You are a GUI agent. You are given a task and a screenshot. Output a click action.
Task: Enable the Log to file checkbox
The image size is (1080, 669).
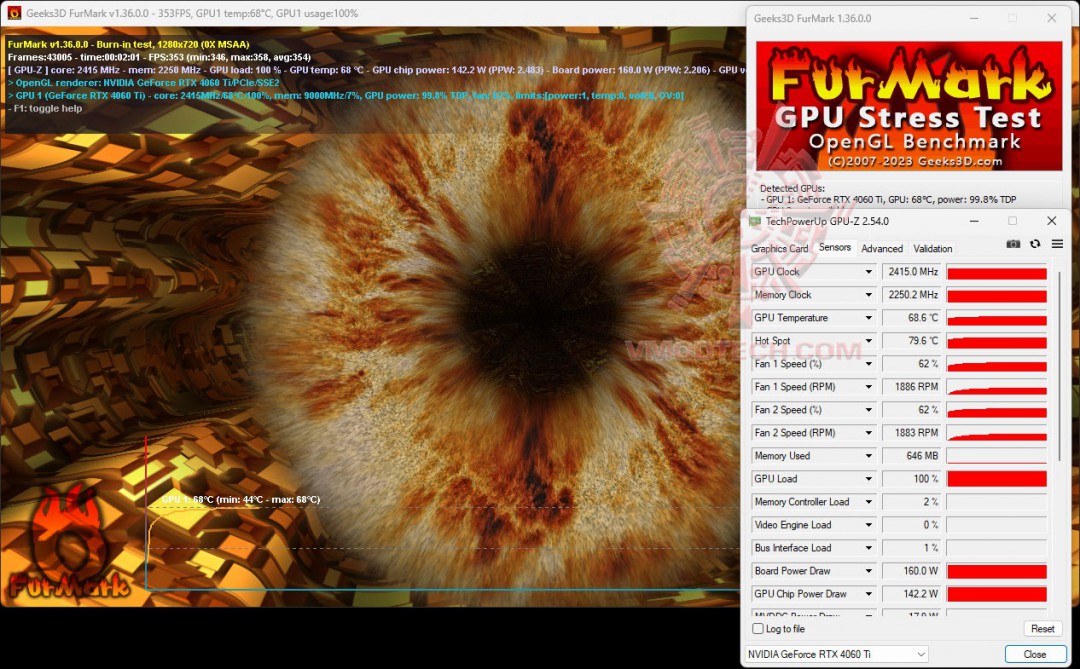758,628
